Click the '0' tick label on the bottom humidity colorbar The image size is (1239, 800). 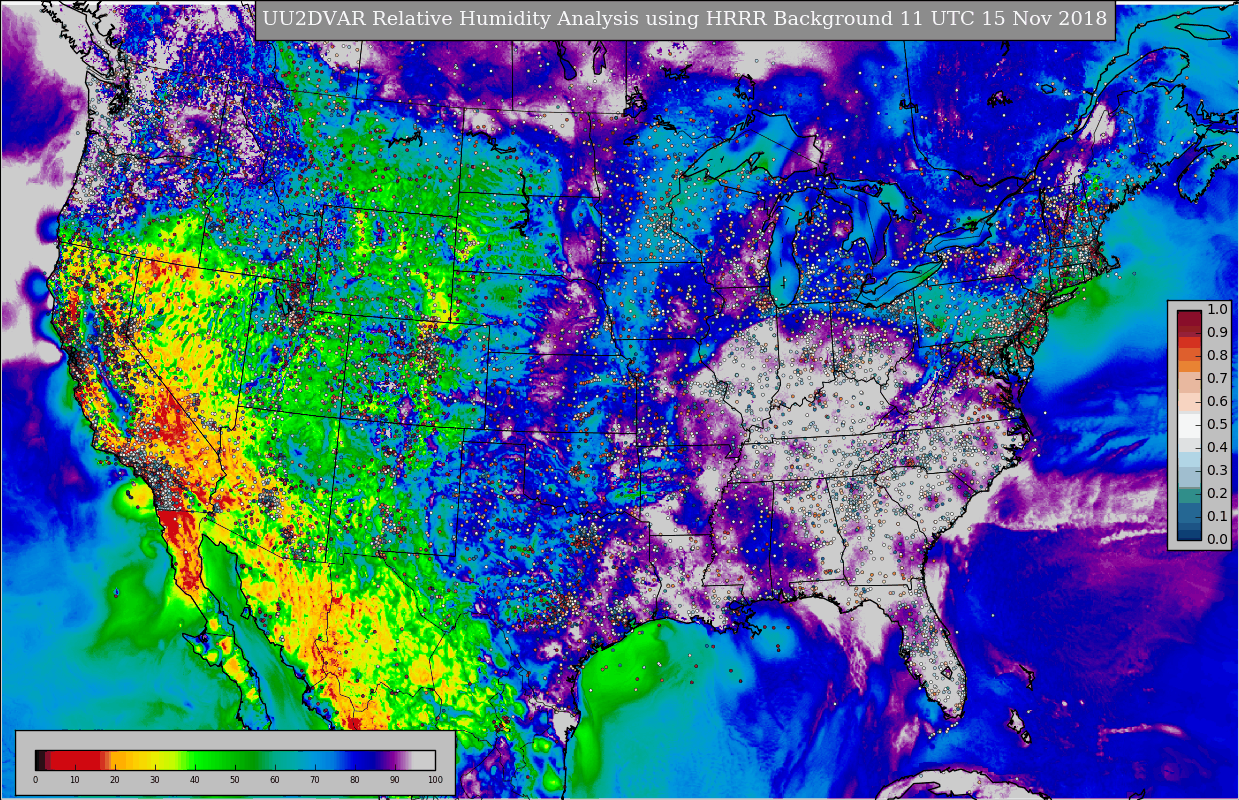(x=35, y=780)
